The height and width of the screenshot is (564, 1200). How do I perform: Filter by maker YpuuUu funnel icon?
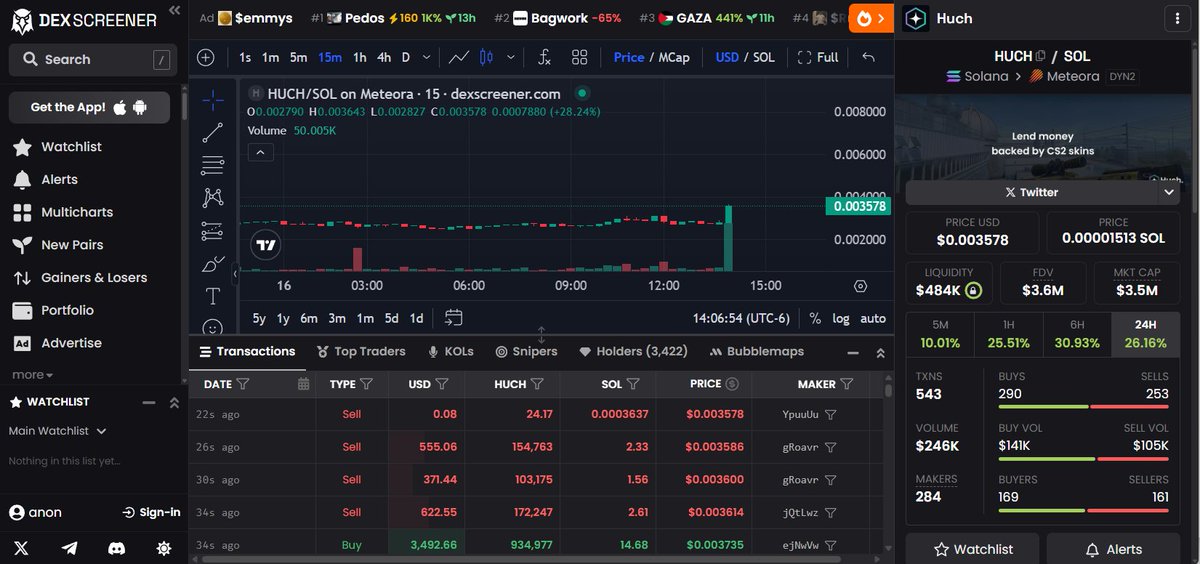[x=831, y=414]
